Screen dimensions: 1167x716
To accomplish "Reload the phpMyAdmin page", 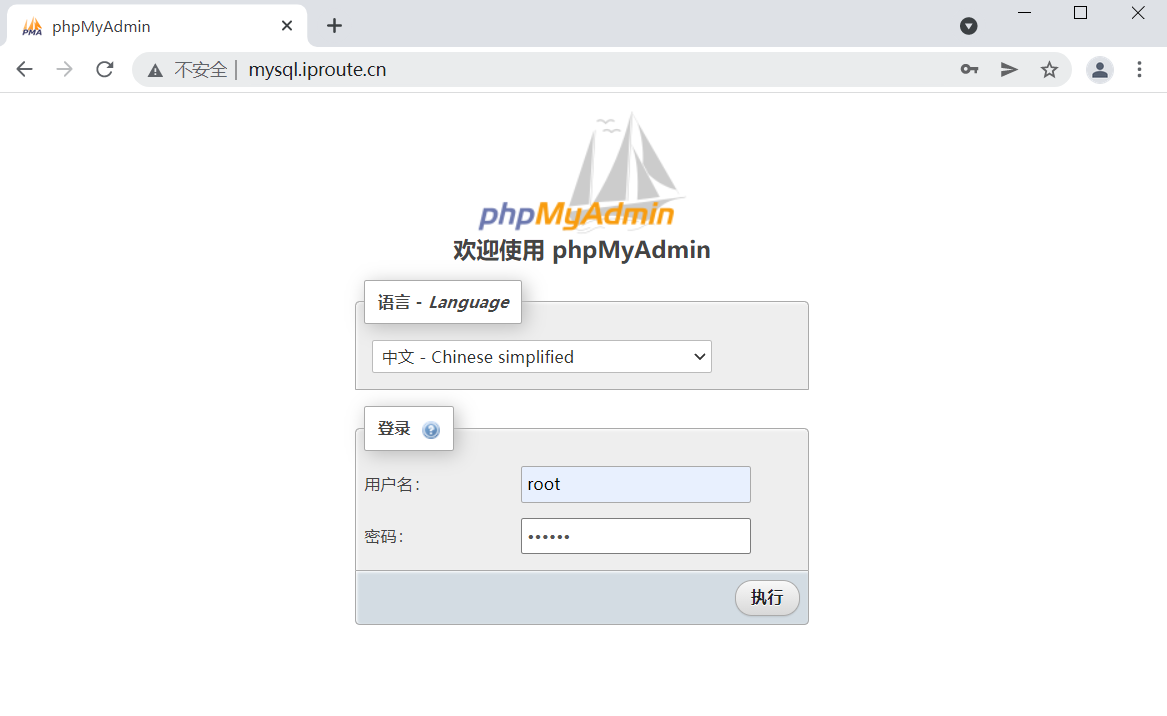I will tap(105, 69).
